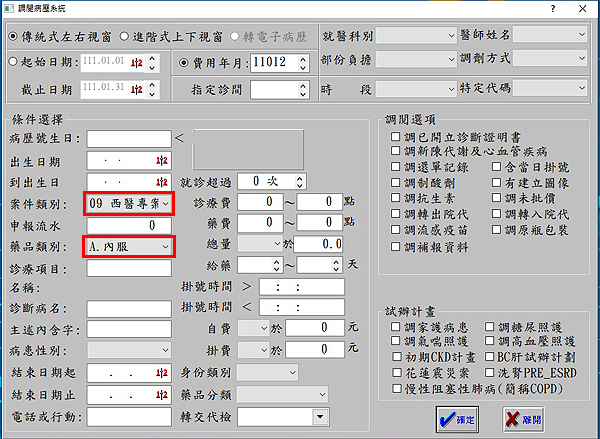Open the 轉交代檢 combo box arrow
Screen dimensions: 600x439
coord(318,417)
